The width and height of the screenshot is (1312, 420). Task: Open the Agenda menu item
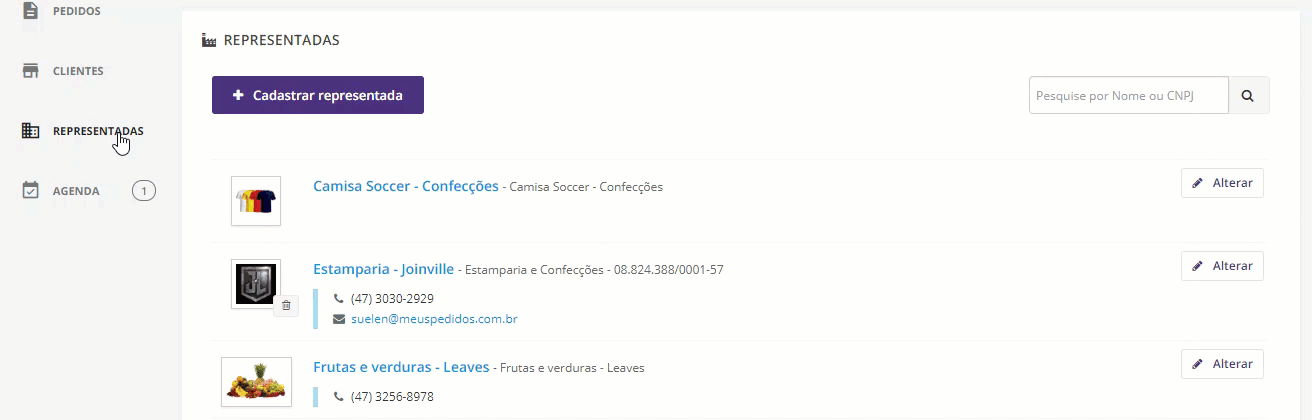pyautogui.click(x=76, y=191)
